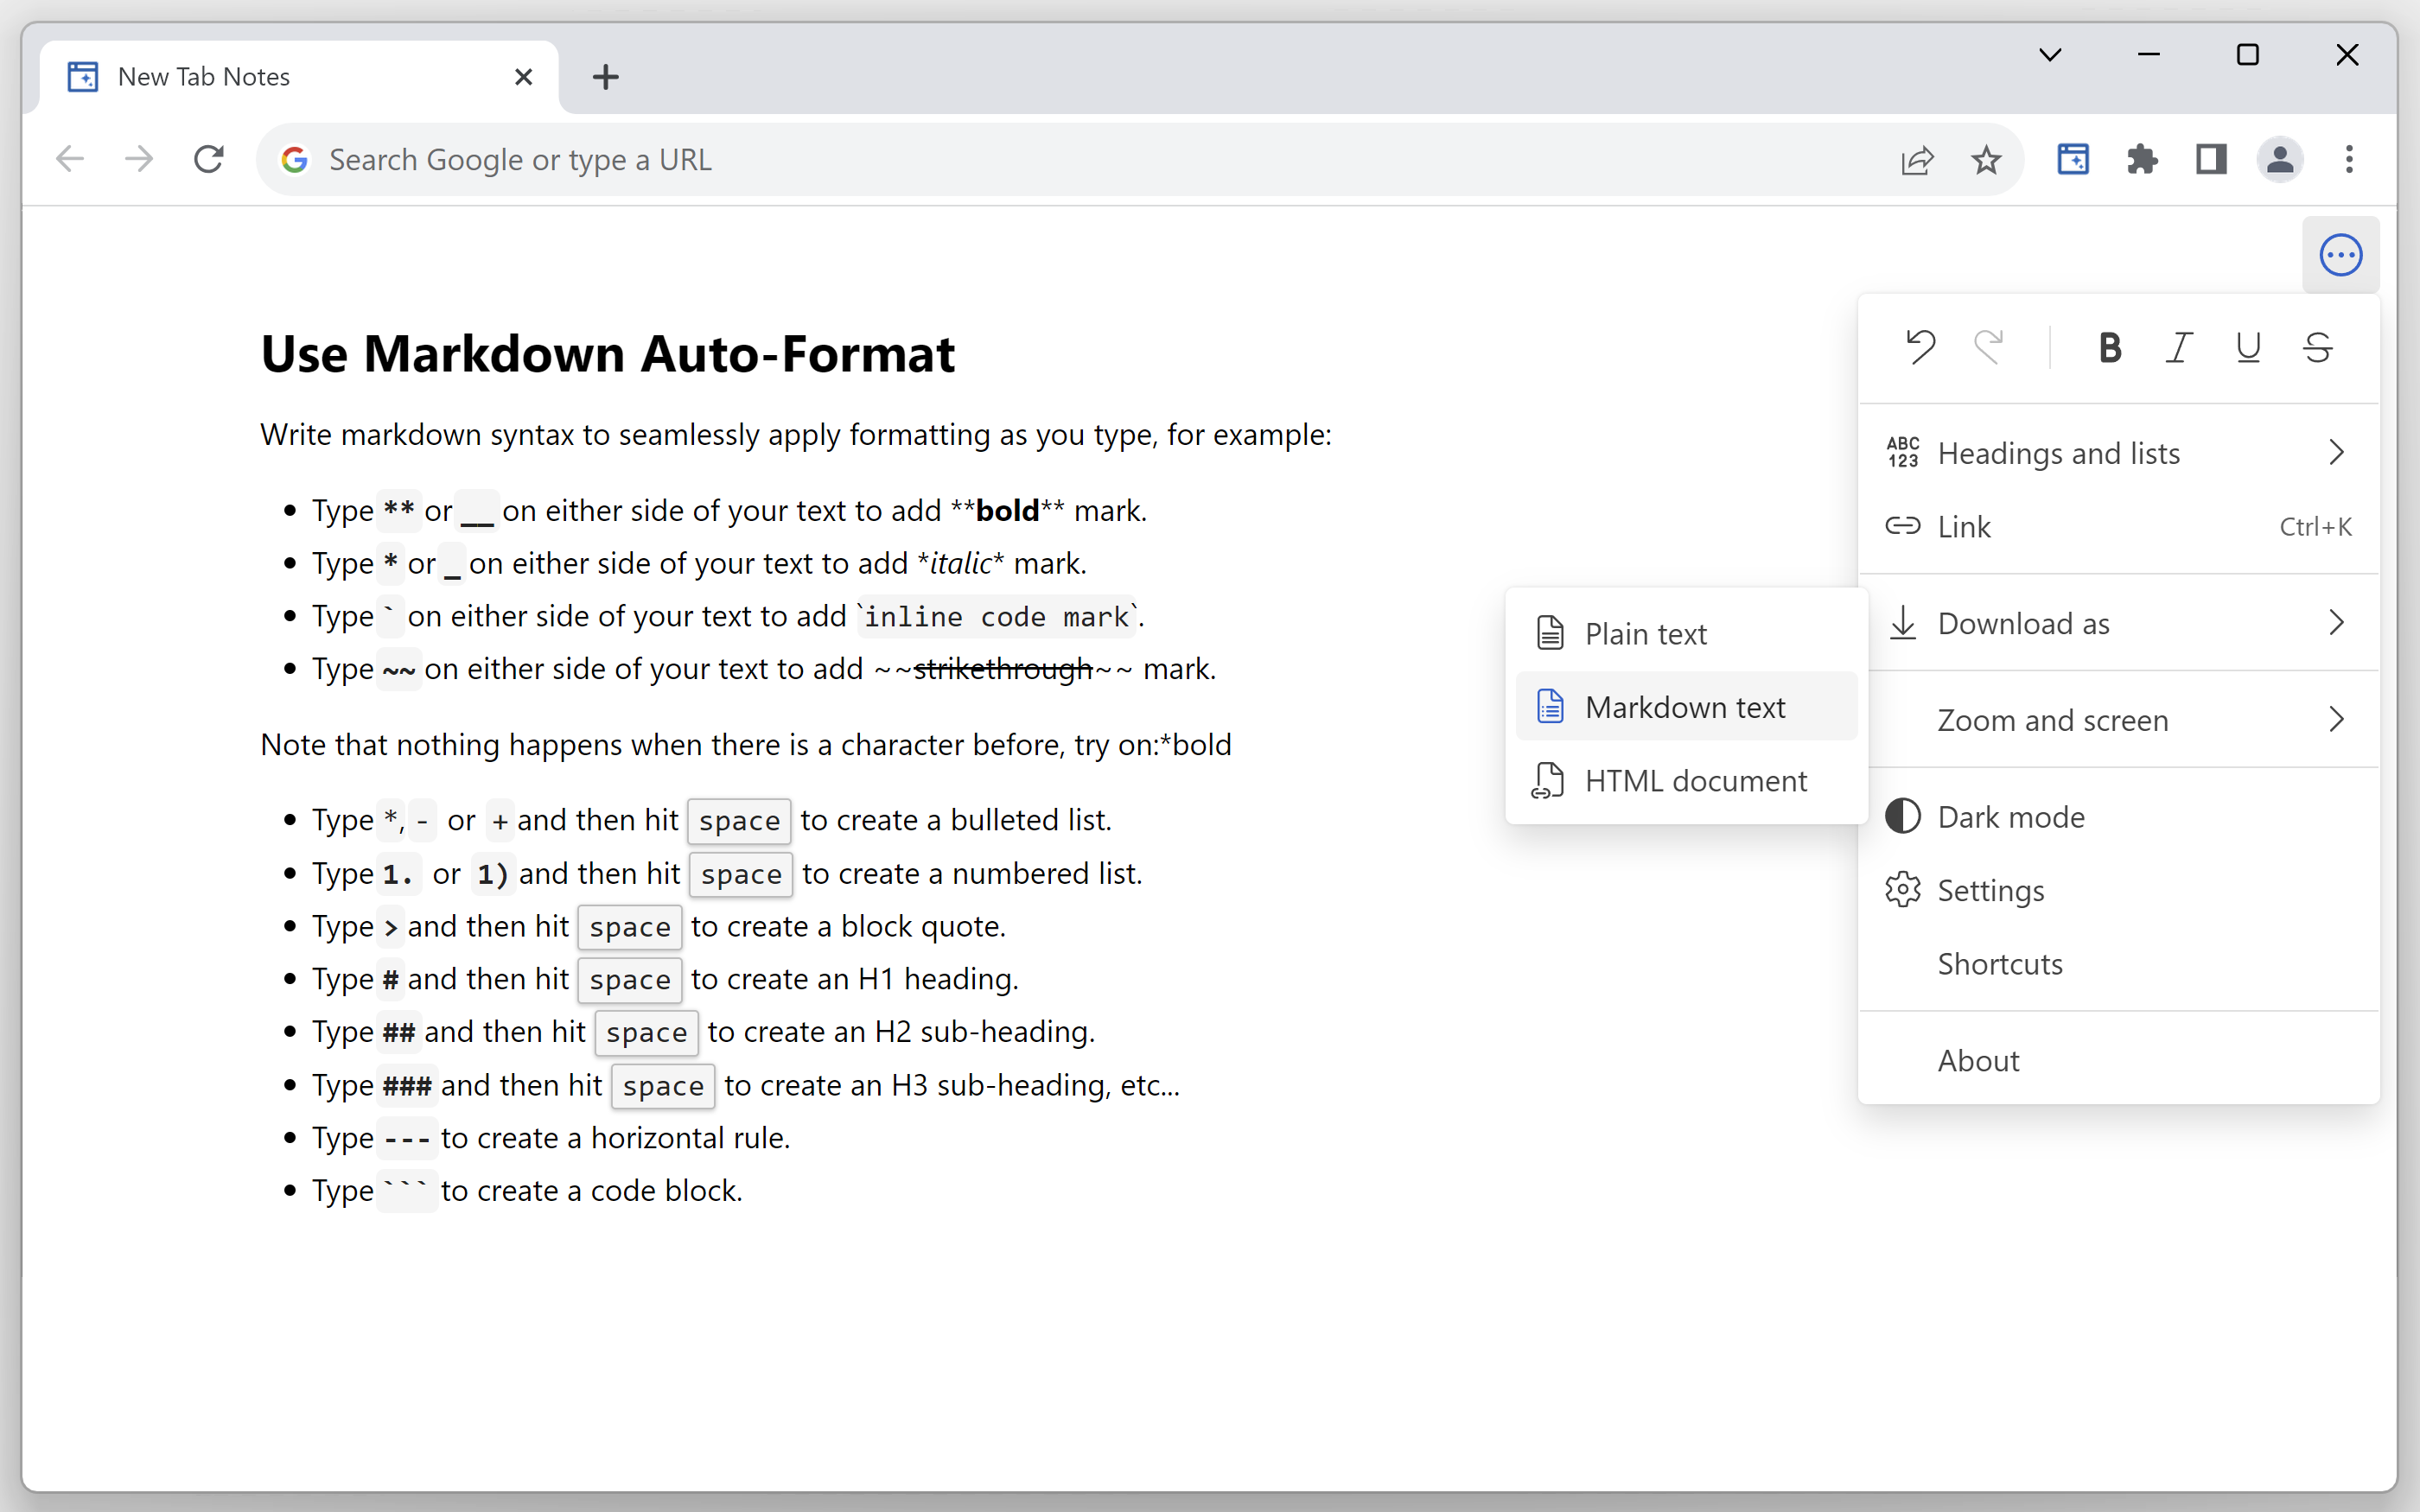The width and height of the screenshot is (2420, 1512).
Task: Click the Google logo in address bar
Action: [x=294, y=159]
